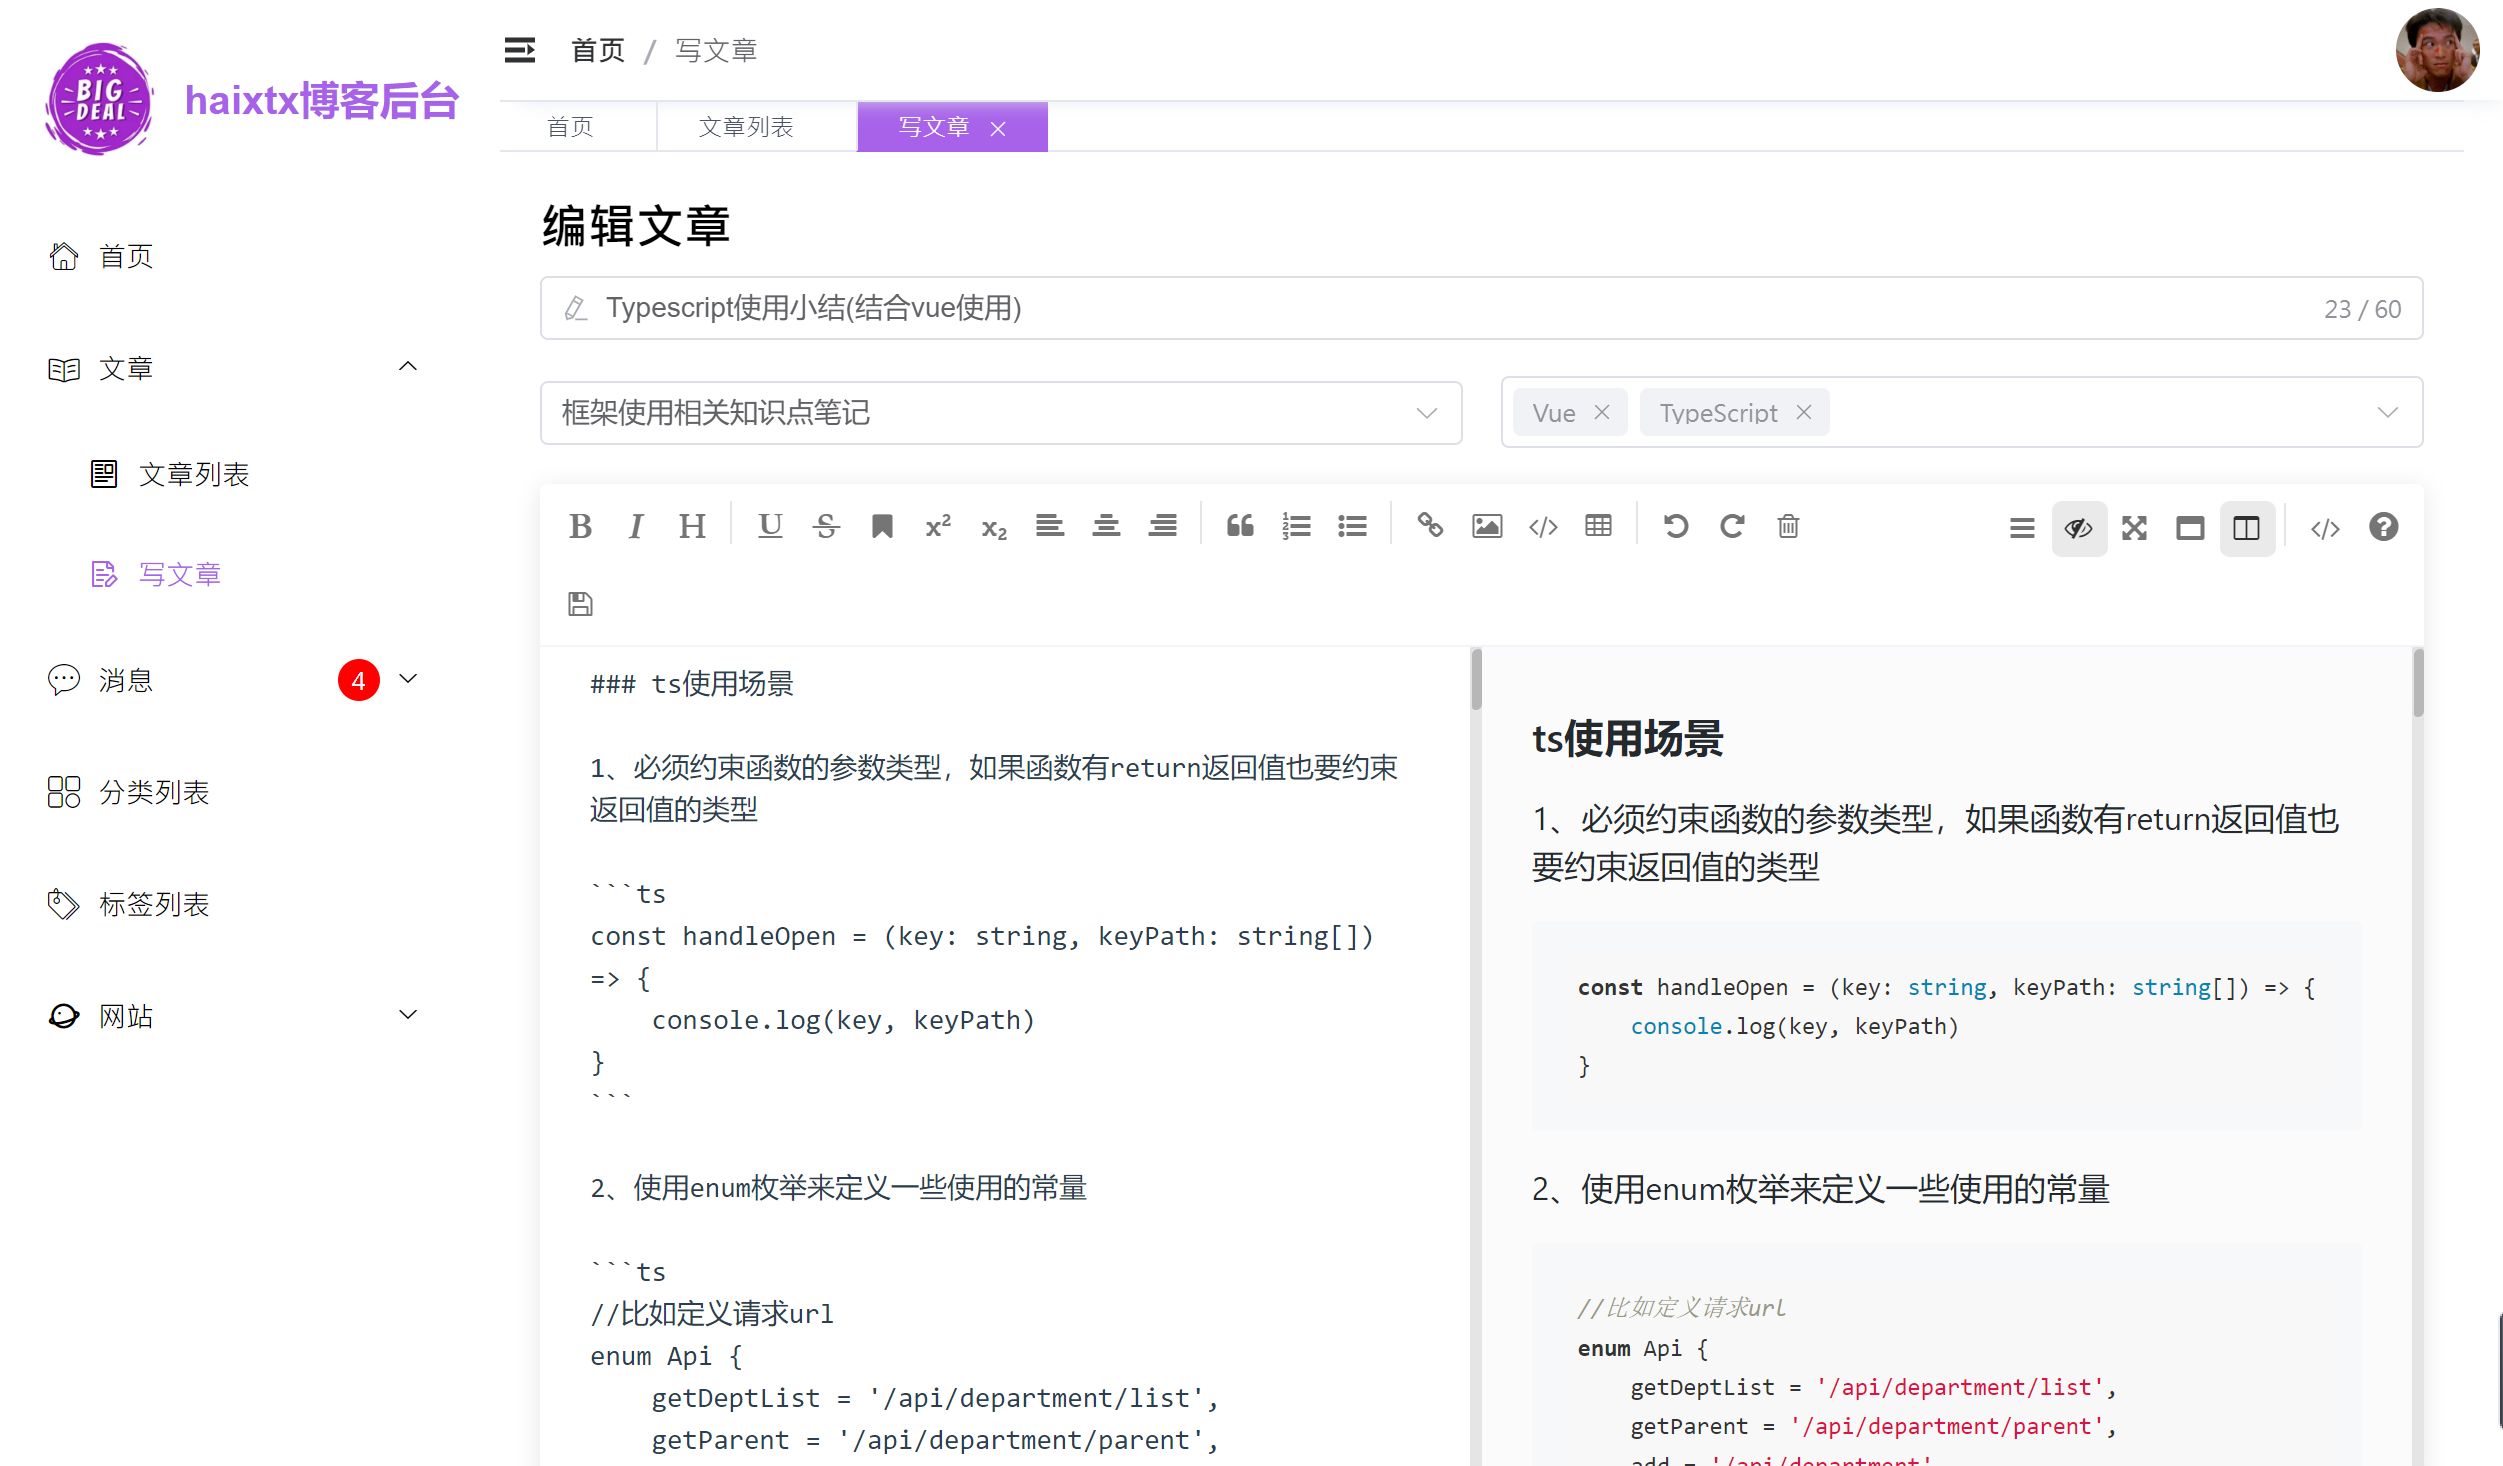Open the navigation/table of contents icon

tap(2022, 528)
